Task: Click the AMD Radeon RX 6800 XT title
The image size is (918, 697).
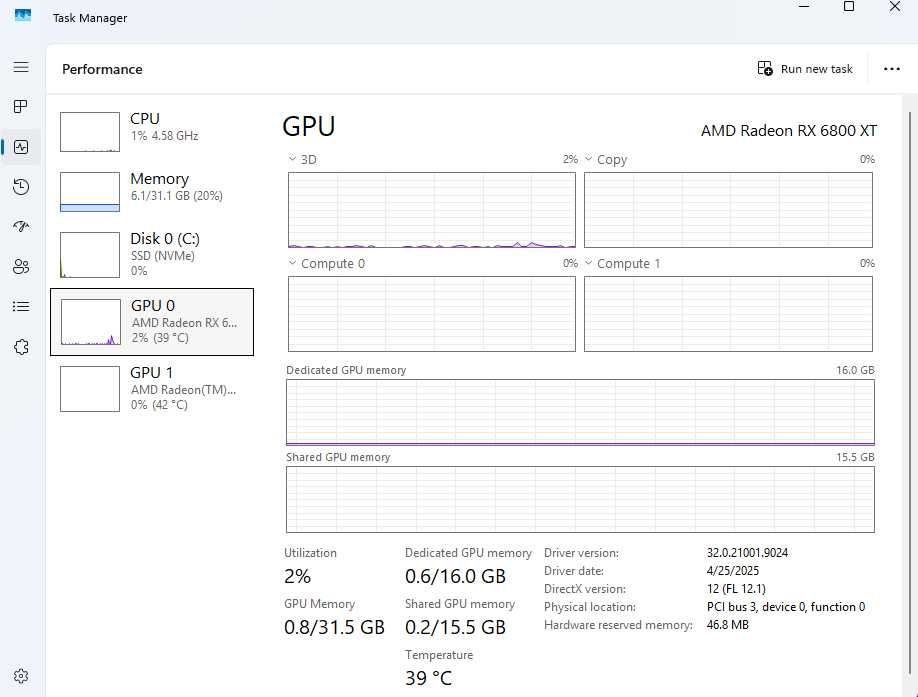Action: pyautogui.click(x=789, y=130)
